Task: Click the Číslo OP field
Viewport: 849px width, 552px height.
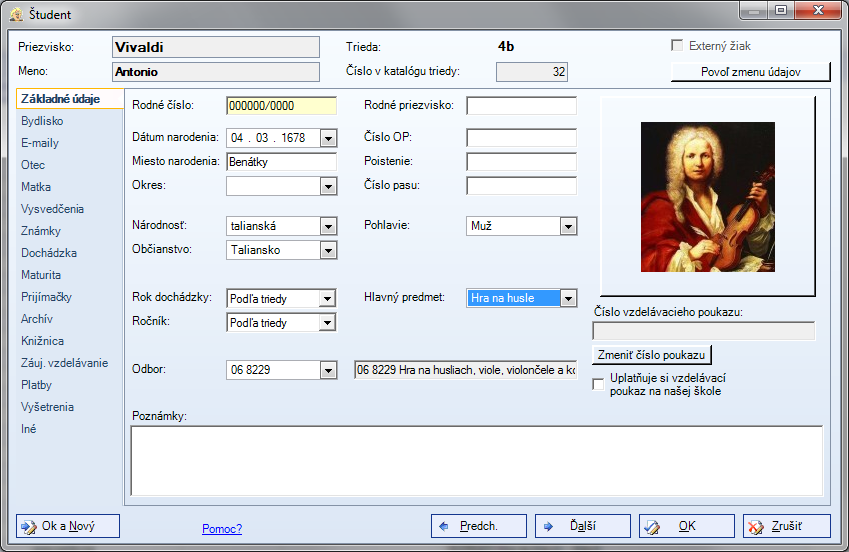Action: coord(521,138)
